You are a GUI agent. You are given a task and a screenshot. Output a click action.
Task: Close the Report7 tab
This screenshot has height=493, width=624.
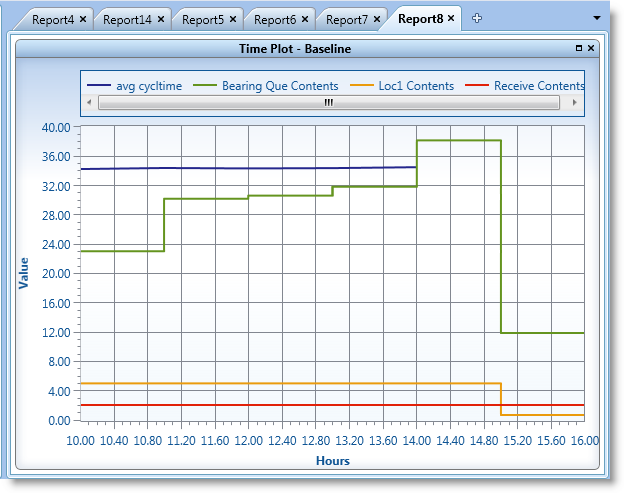pos(377,19)
